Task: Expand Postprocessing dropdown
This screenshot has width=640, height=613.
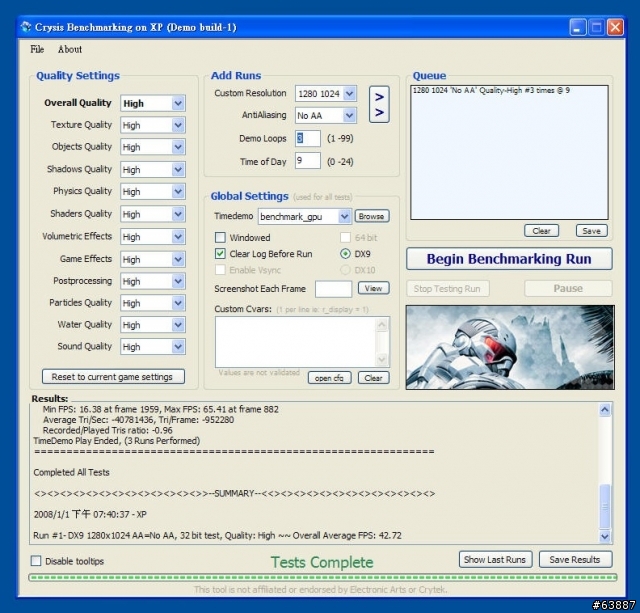Action: click(178, 281)
